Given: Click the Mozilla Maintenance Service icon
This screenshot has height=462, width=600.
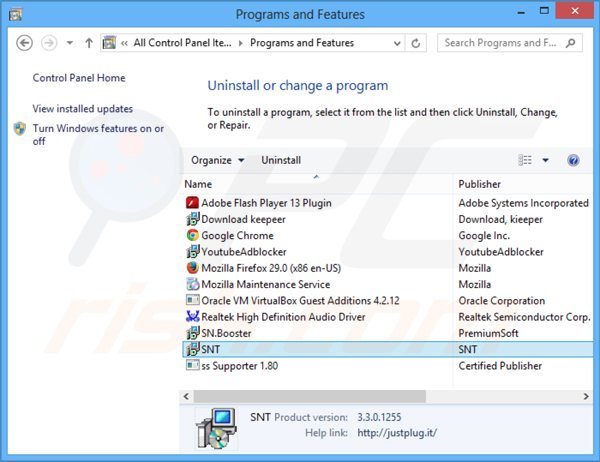Looking at the screenshot, I should (192, 284).
